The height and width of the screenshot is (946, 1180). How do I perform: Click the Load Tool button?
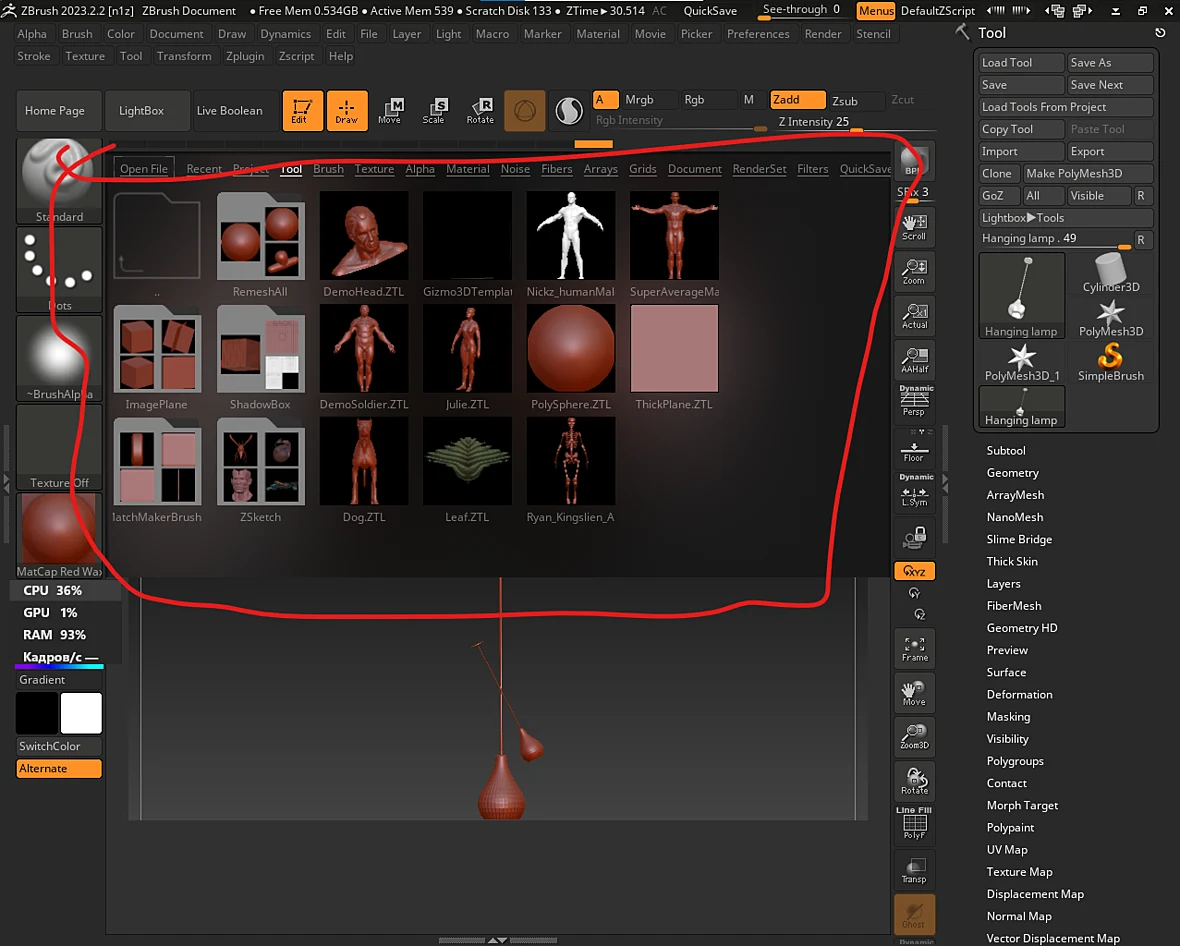tap(1021, 62)
